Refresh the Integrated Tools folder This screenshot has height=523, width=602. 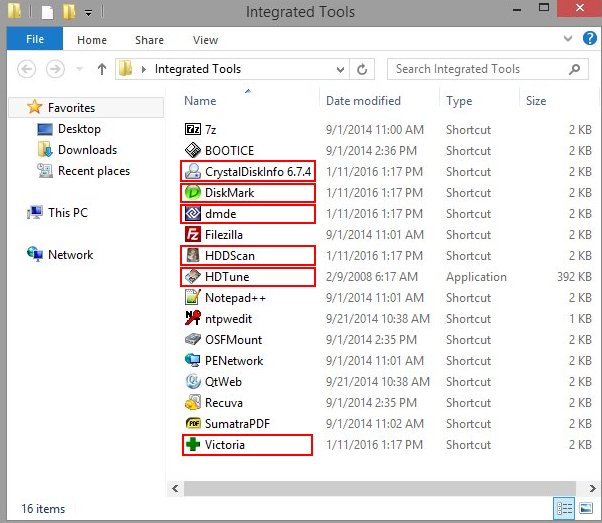(x=362, y=70)
